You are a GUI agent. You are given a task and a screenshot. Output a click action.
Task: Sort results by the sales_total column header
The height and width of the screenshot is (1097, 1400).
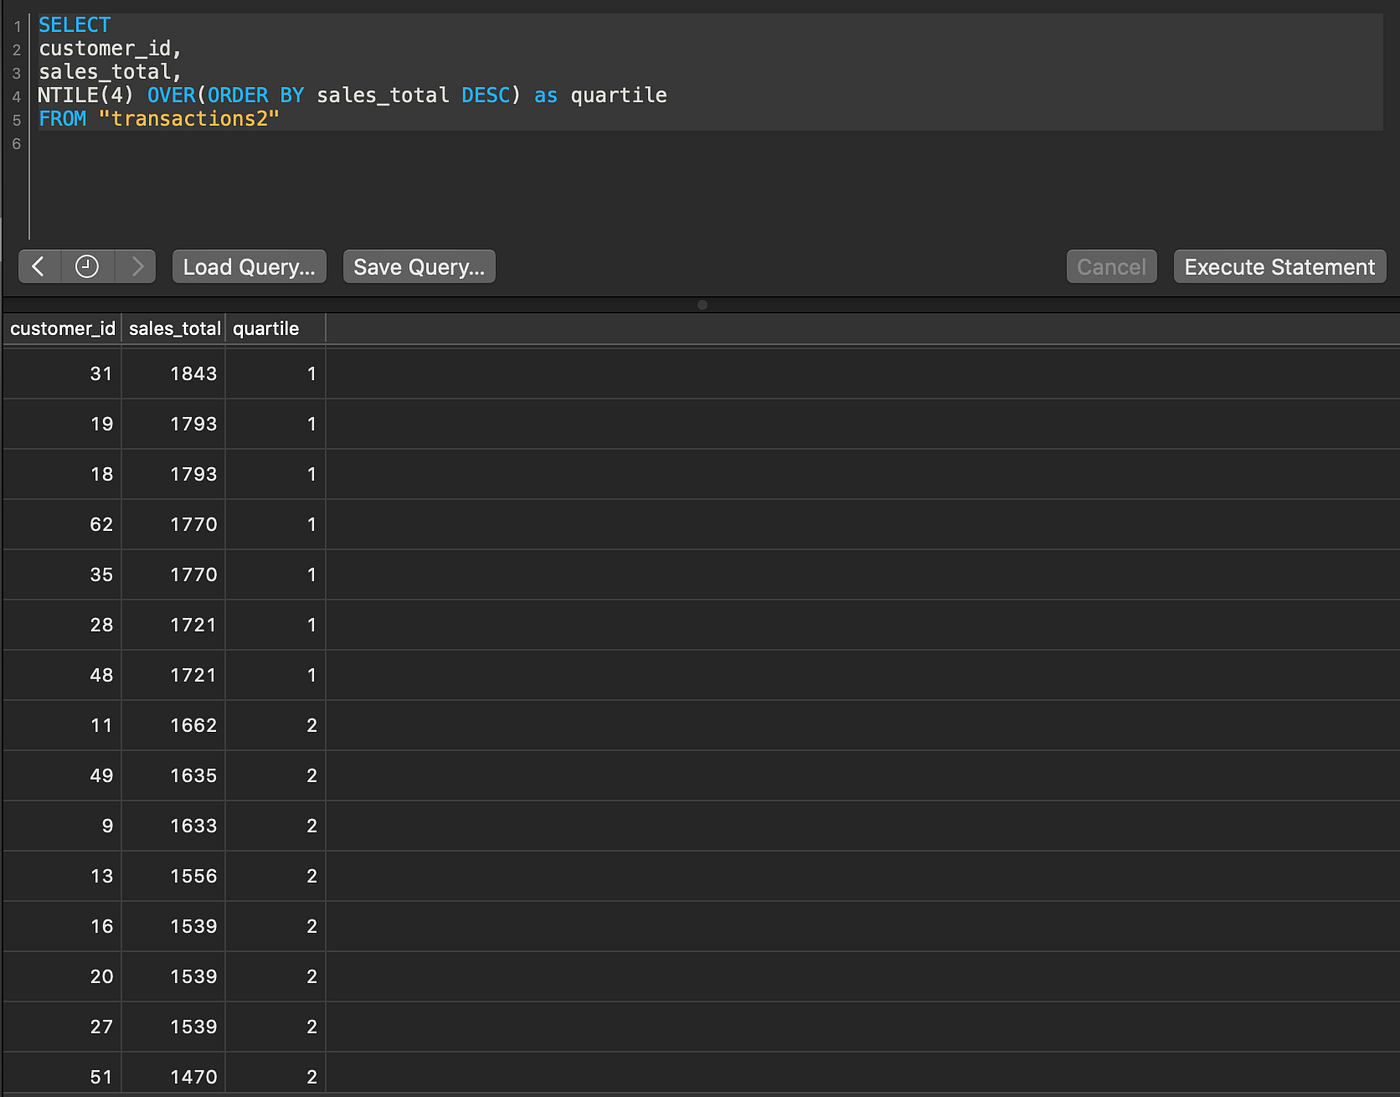point(174,328)
